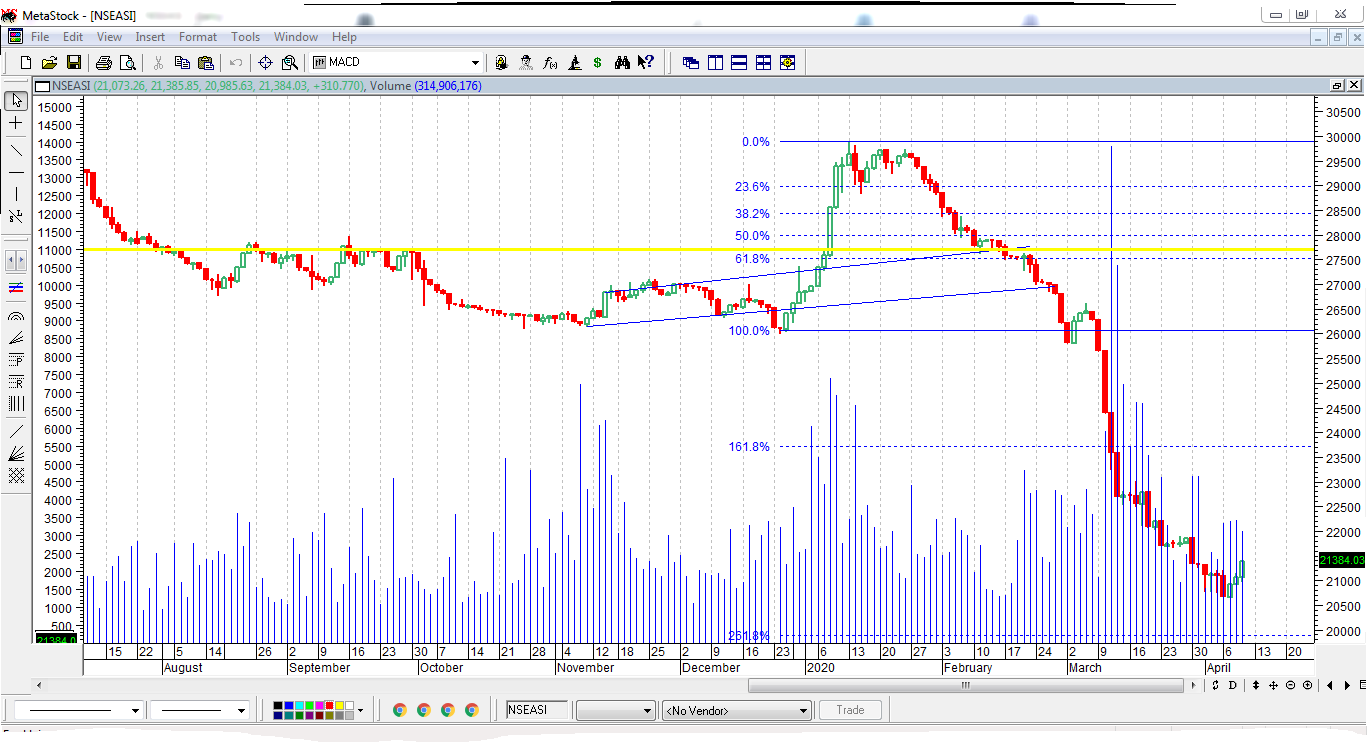The height and width of the screenshot is (743, 1367).
Task: Select the Fibonacci Time Zones vertical bars tool
Action: click(x=16, y=404)
